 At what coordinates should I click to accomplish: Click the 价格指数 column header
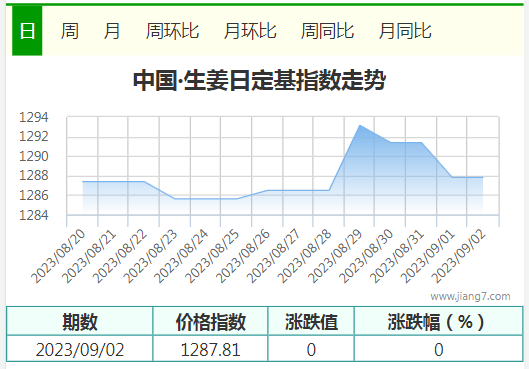[211, 322]
